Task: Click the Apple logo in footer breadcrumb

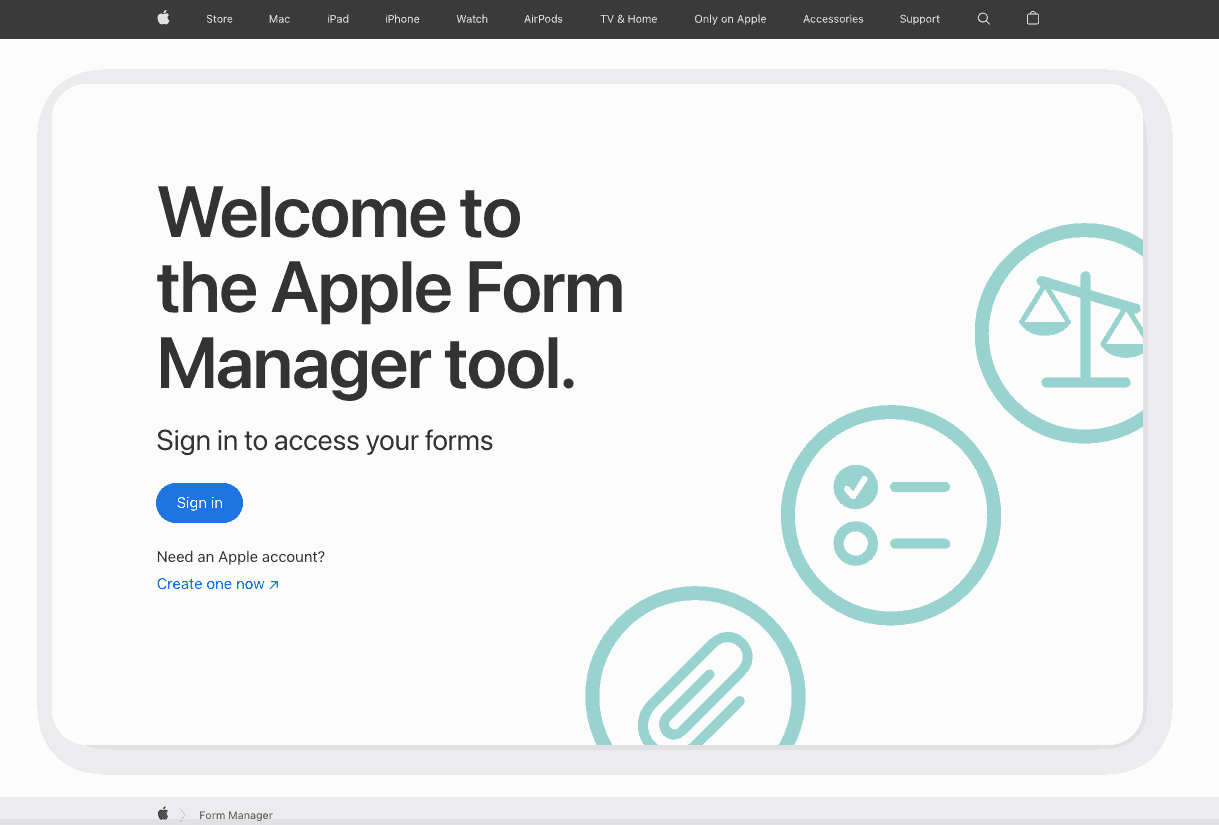Action: pyautogui.click(x=163, y=814)
